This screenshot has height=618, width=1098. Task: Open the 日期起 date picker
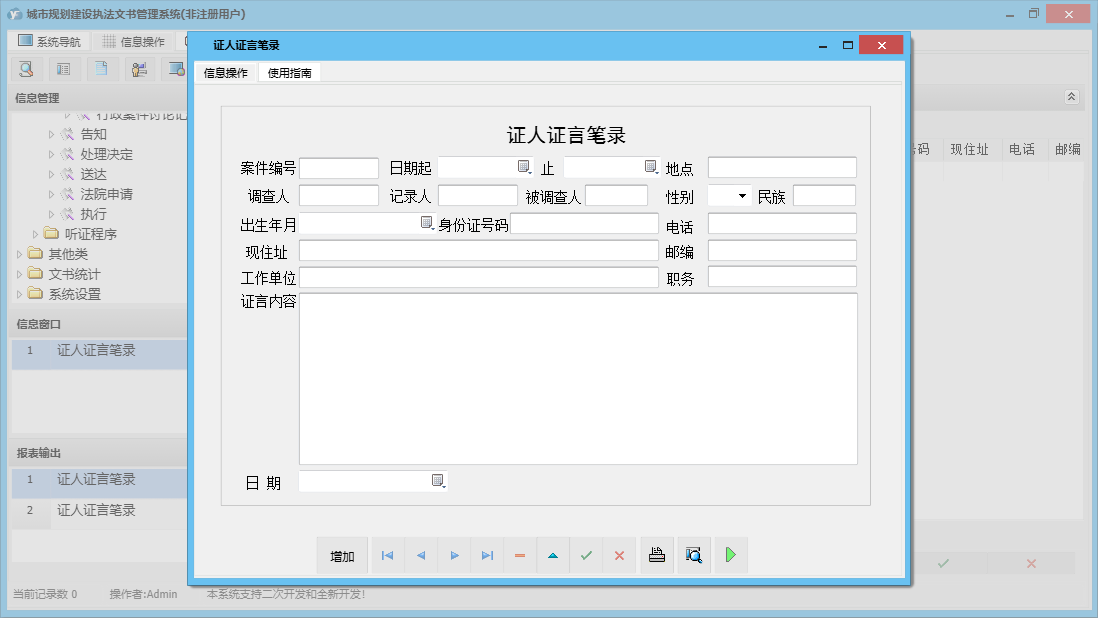click(x=524, y=167)
